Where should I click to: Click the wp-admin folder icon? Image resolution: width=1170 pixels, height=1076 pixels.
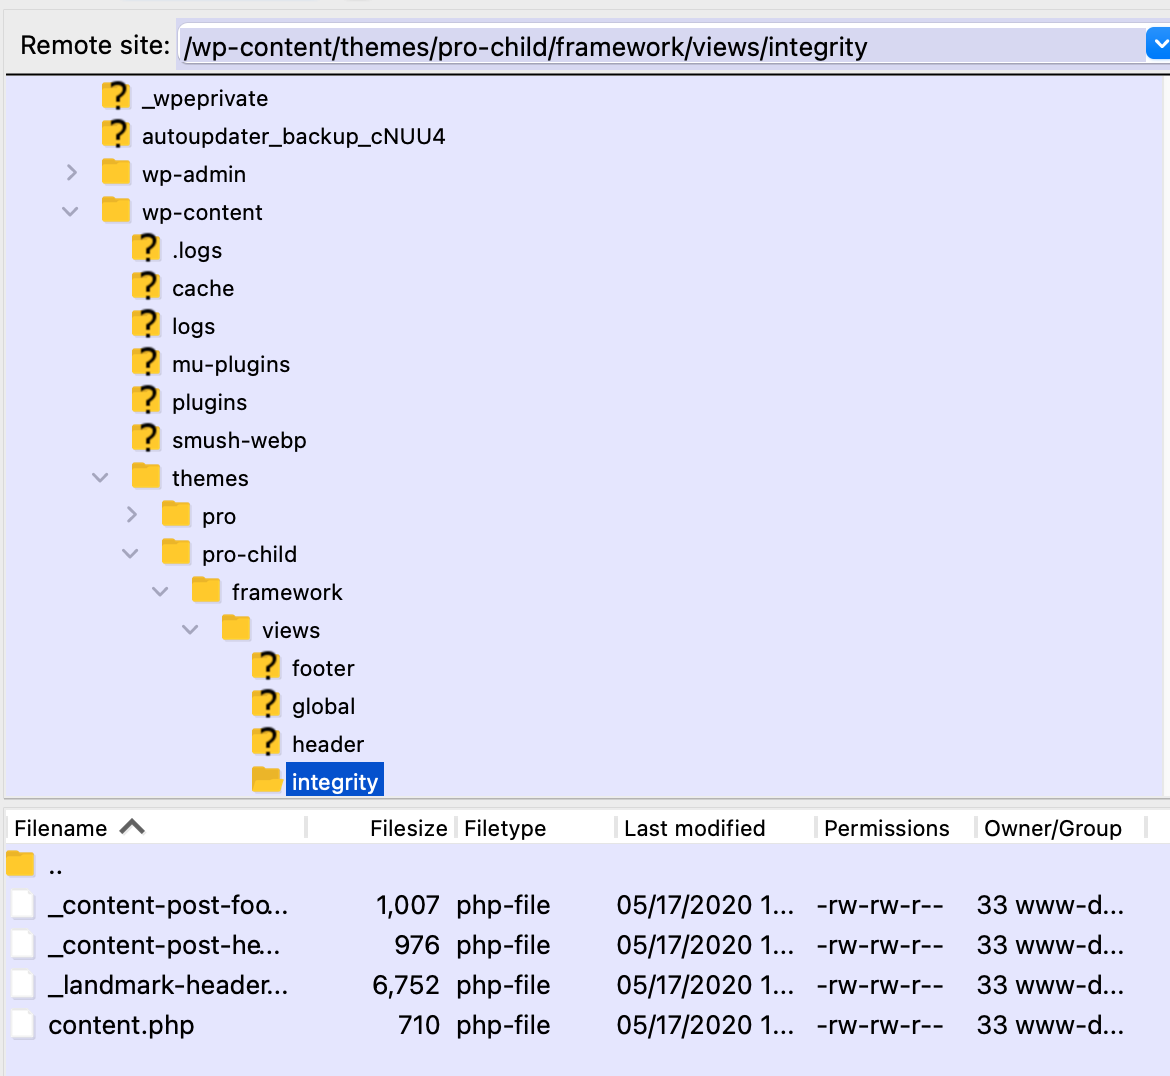(116, 173)
